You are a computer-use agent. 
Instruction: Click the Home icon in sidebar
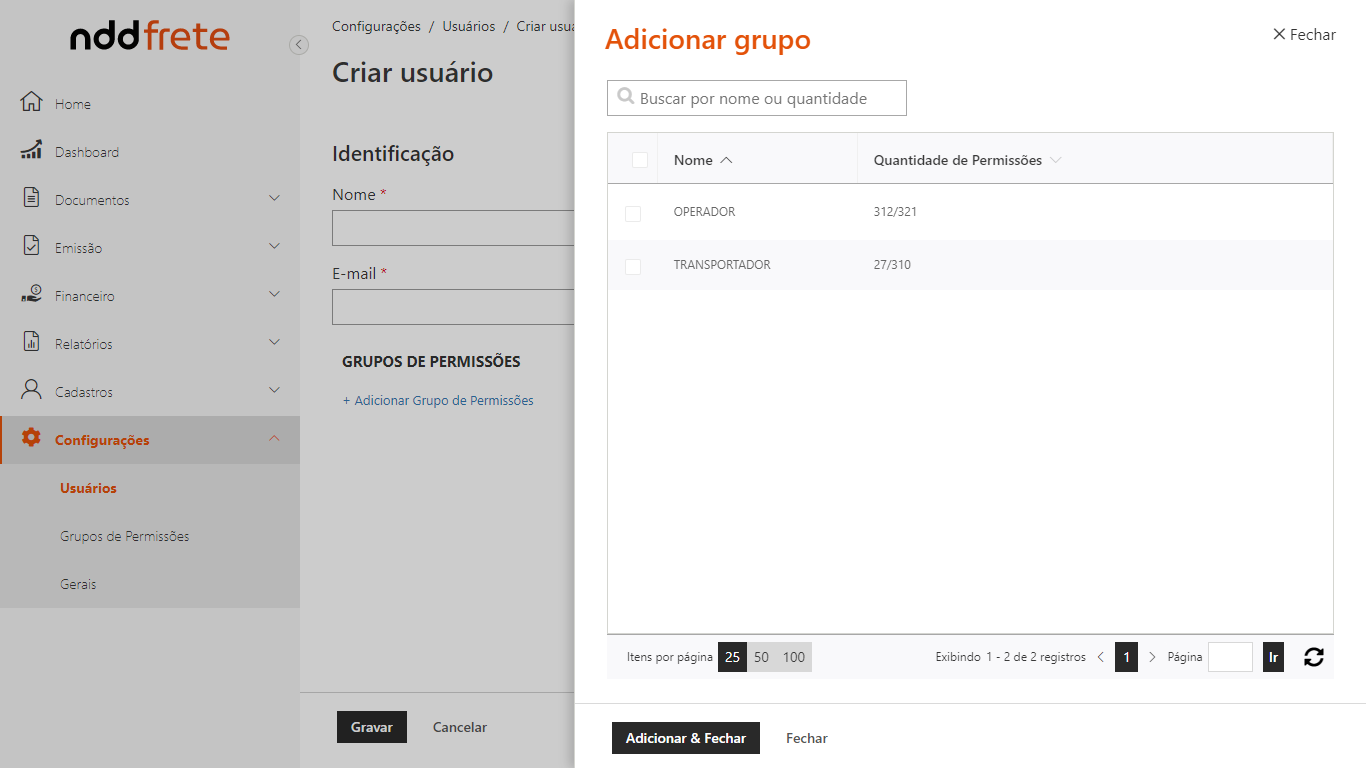pyautogui.click(x=31, y=102)
